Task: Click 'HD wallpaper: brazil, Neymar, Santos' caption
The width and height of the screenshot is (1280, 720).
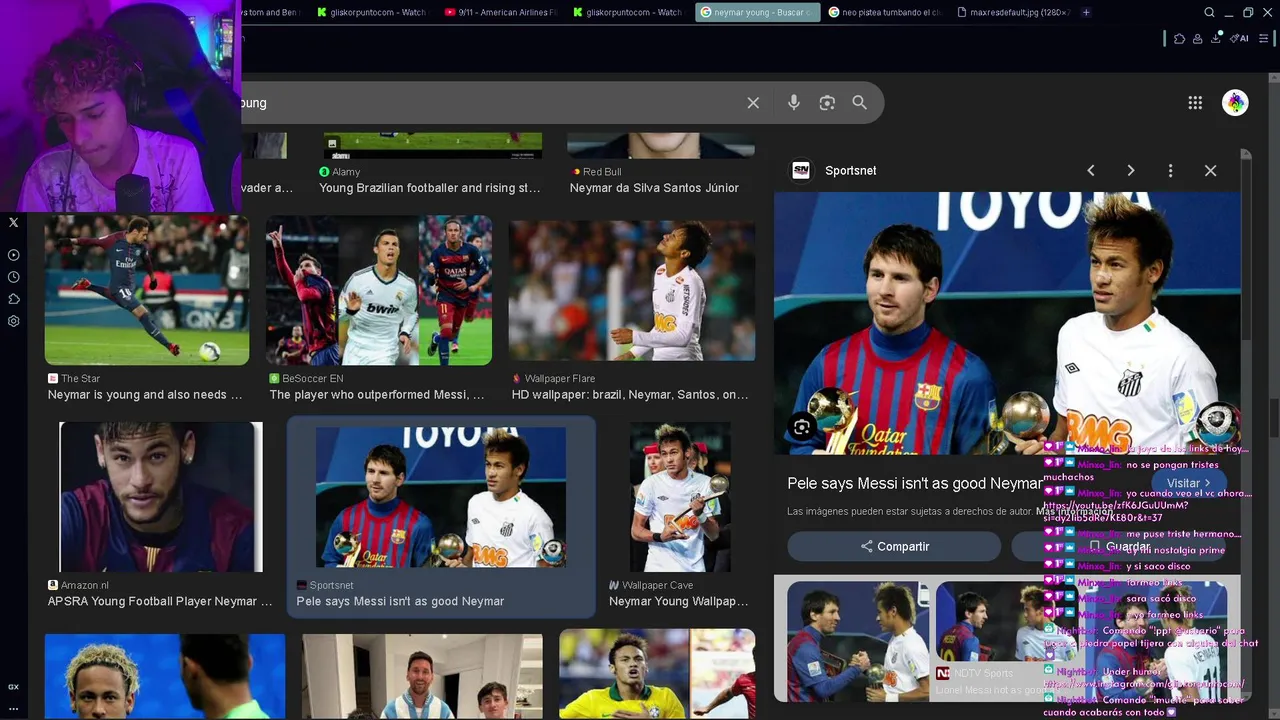Action: (630, 395)
